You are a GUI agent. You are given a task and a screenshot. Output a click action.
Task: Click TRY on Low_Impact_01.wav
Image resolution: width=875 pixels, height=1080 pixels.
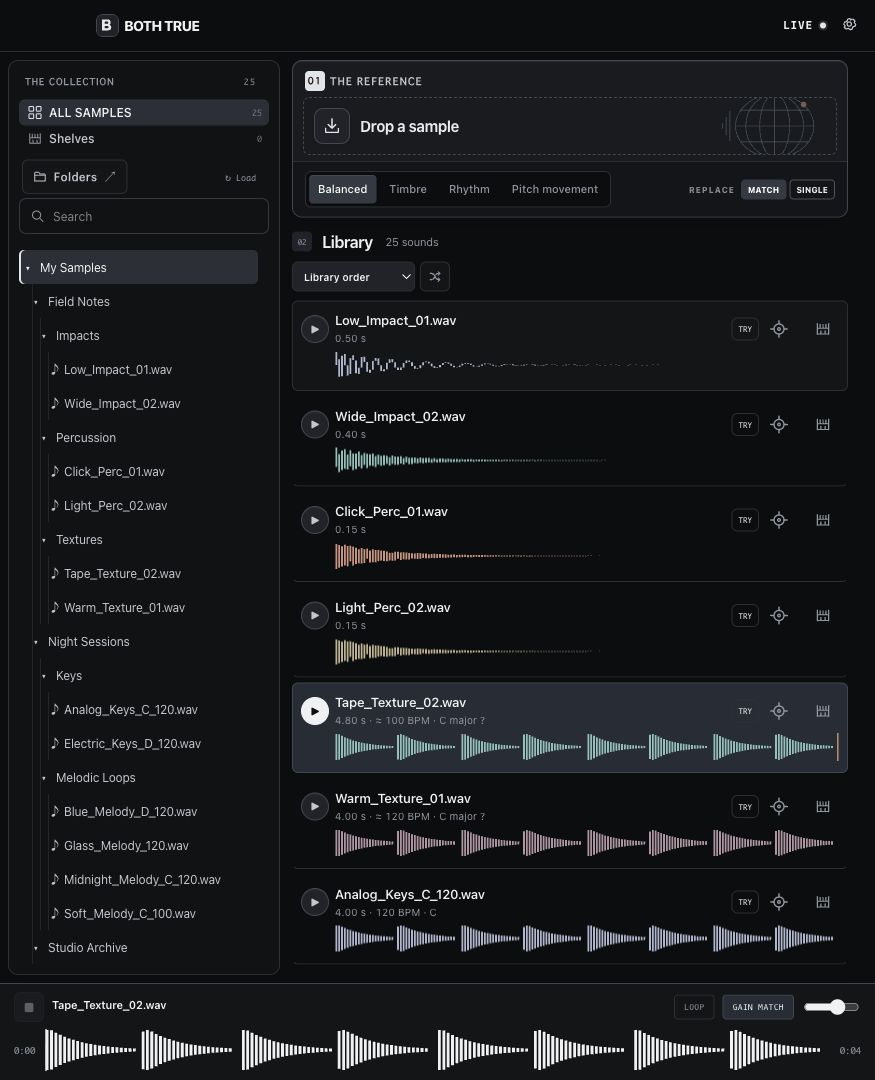745,329
